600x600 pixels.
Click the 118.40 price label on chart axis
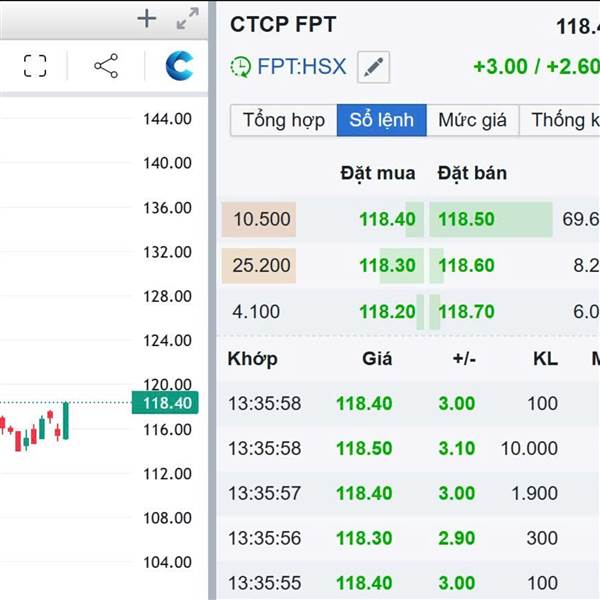[x=165, y=403]
